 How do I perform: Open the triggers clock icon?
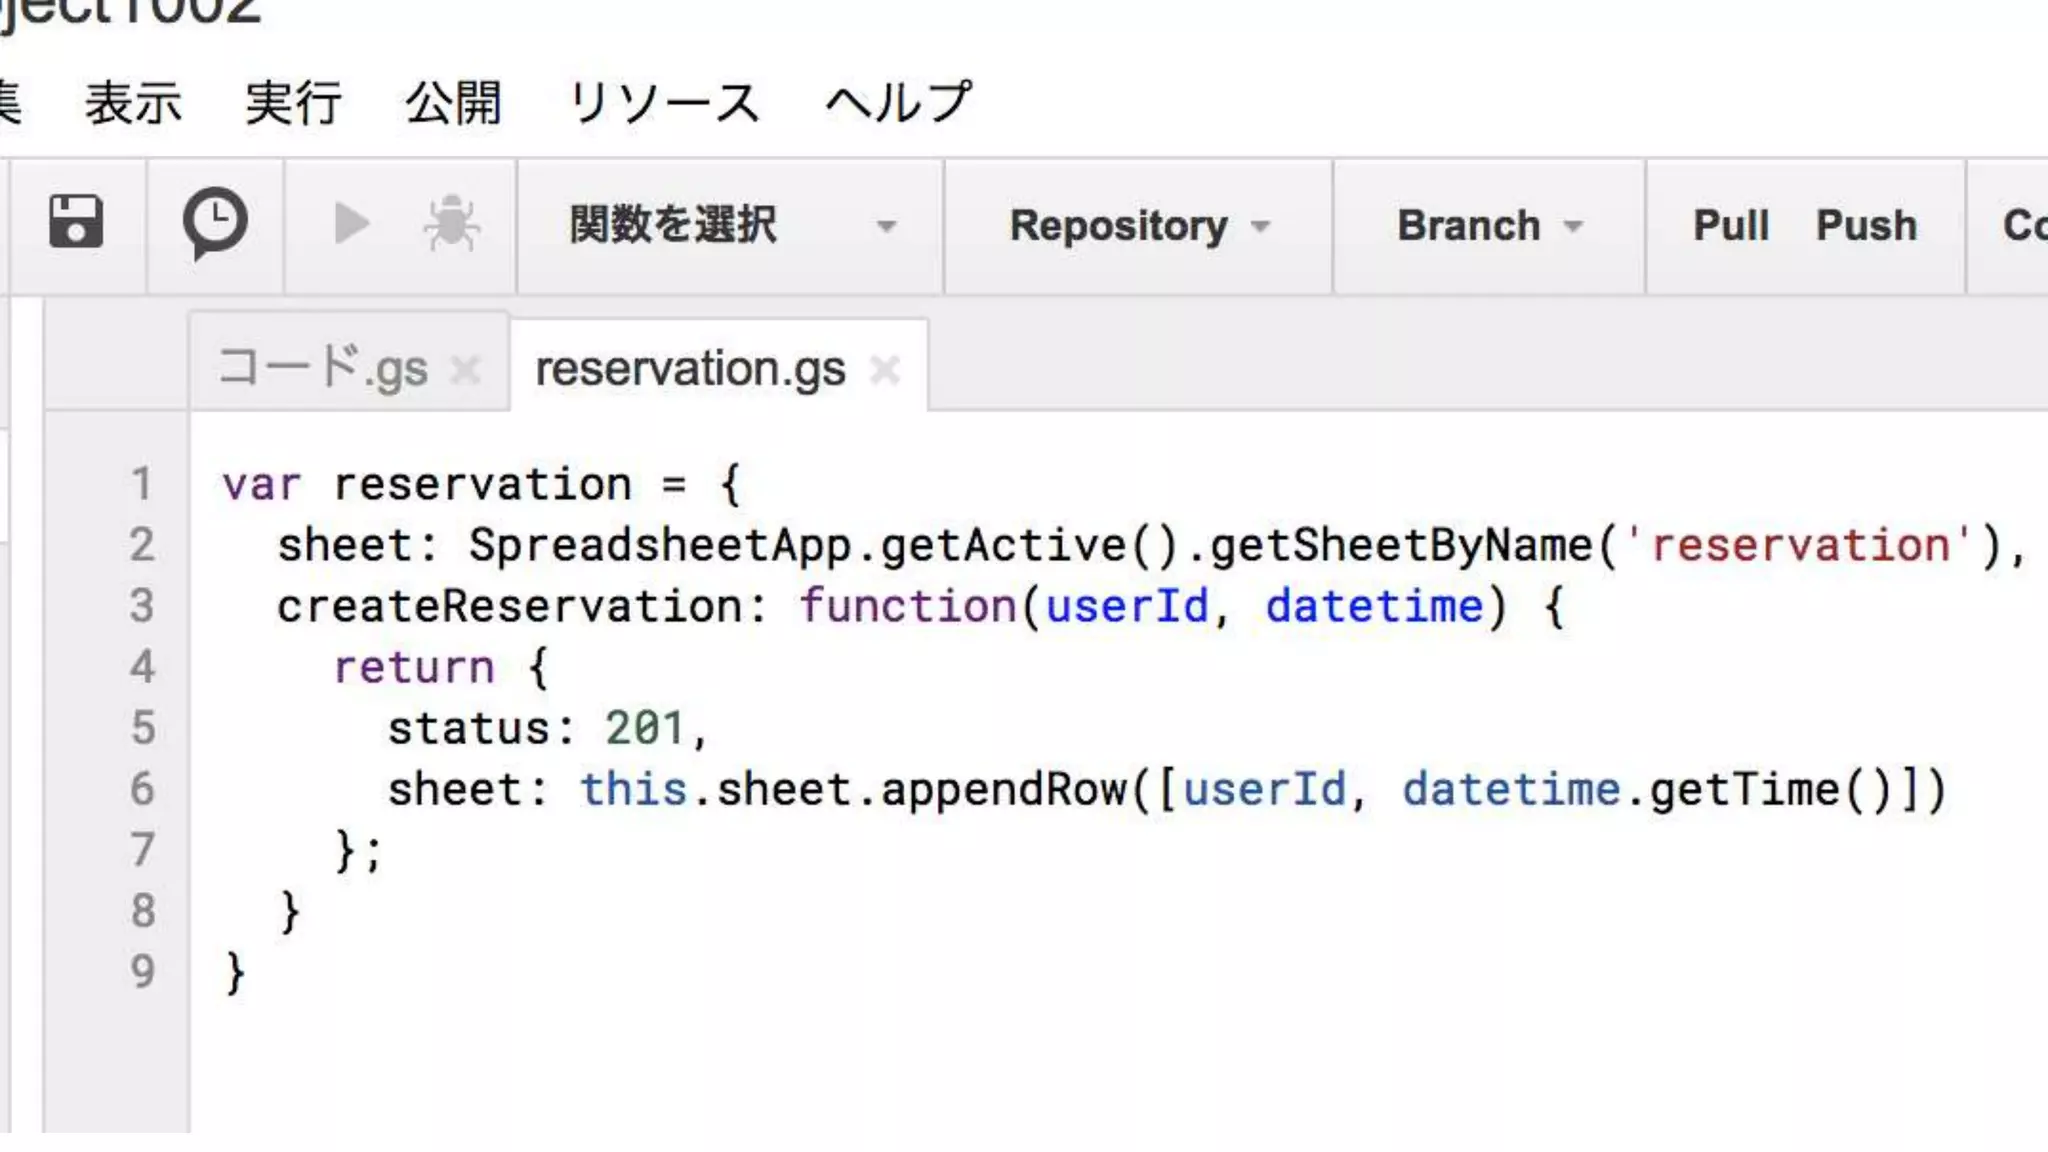[x=215, y=222]
